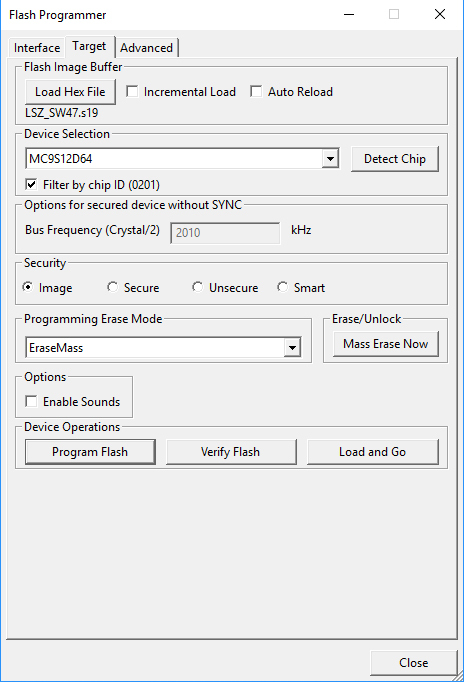Uncheck Filter by chip ID checkbox
Screen dimensions: 464x682
click(31, 184)
